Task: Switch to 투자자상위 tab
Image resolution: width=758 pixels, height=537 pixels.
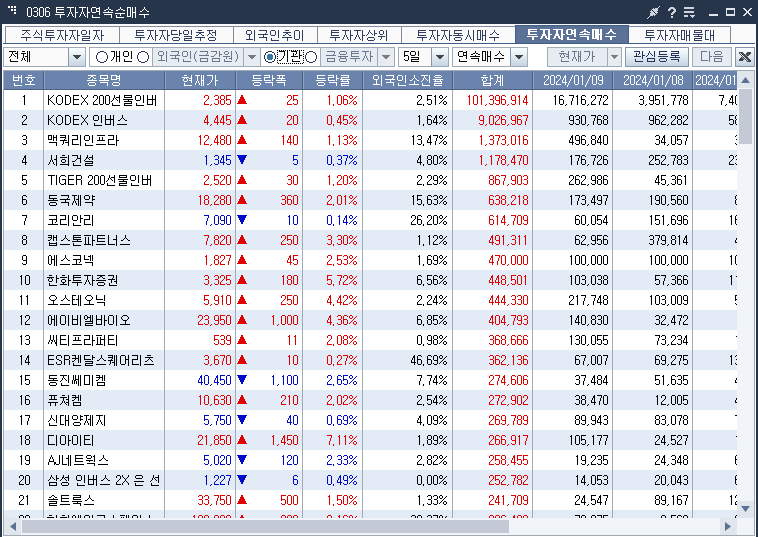Action: tap(359, 35)
